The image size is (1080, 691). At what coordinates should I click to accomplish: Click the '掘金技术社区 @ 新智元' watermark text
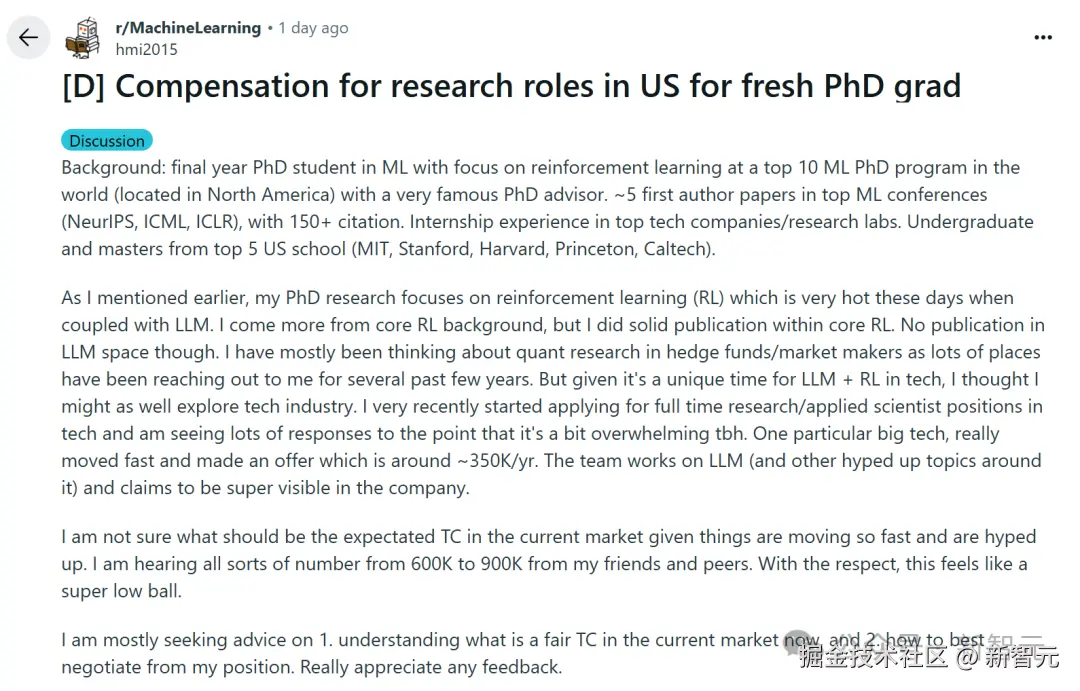pyautogui.click(x=928, y=658)
